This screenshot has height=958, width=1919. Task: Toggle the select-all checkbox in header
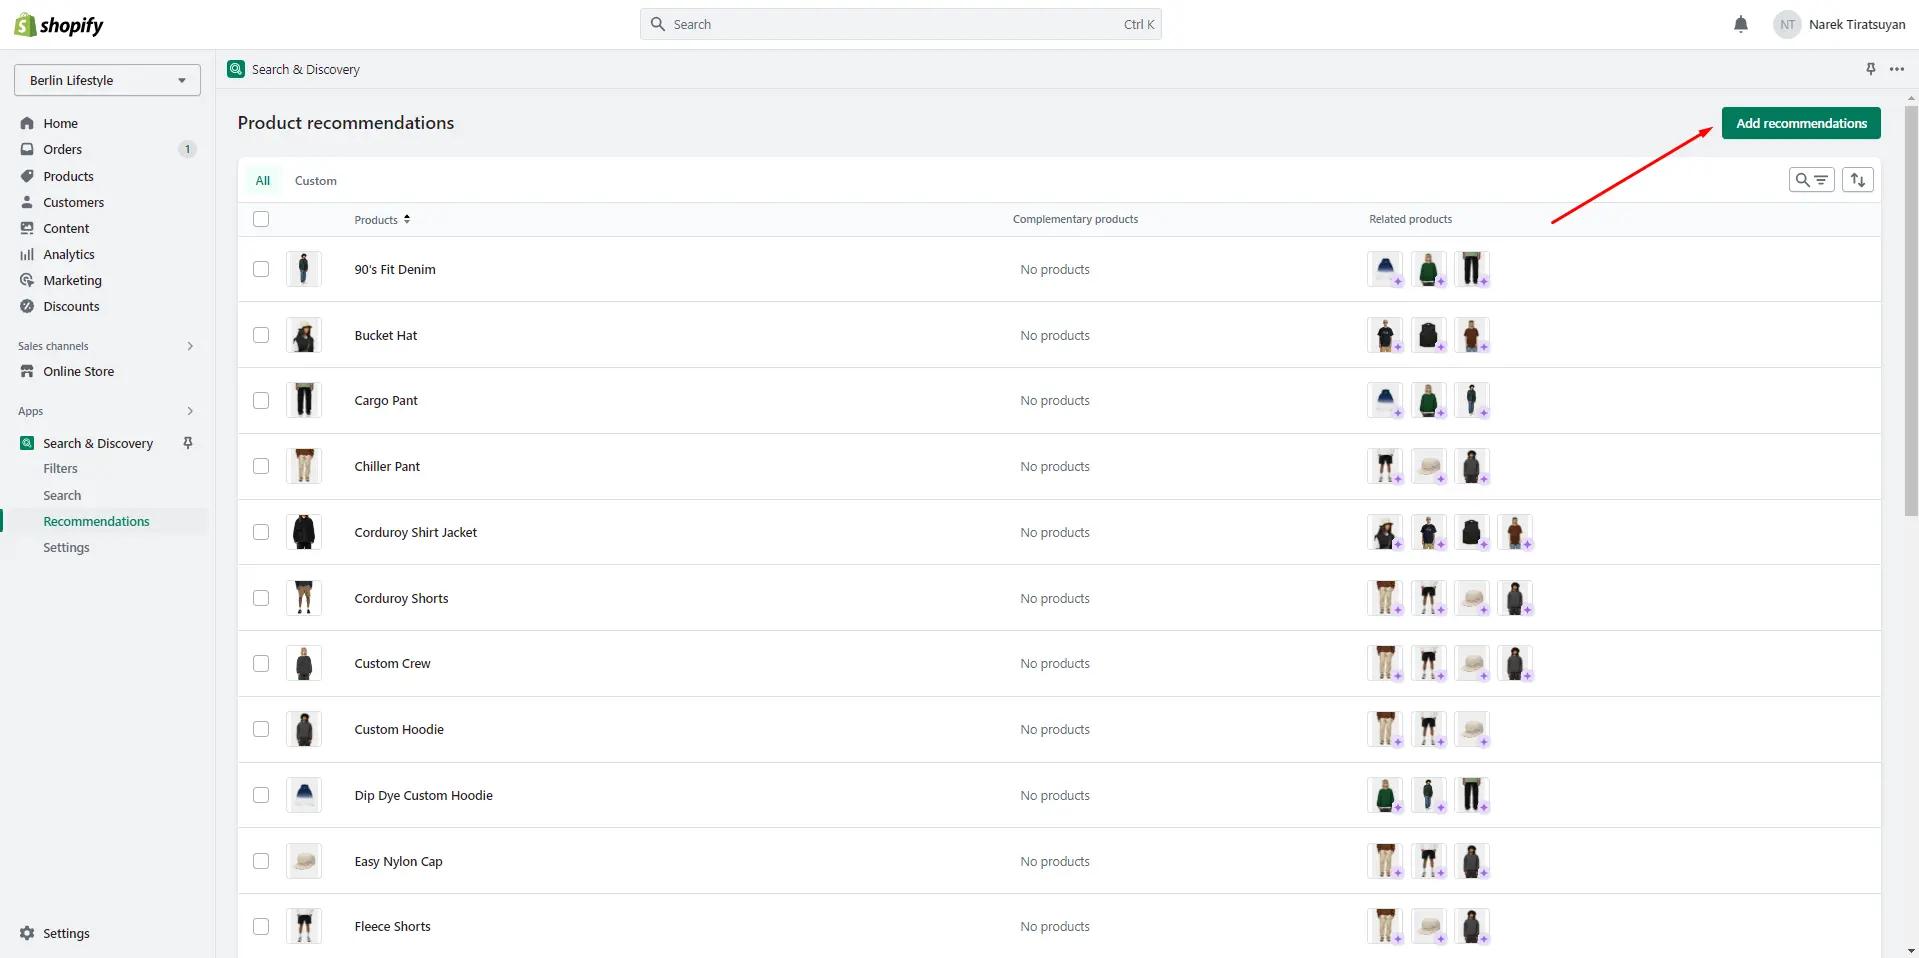[x=261, y=219]
